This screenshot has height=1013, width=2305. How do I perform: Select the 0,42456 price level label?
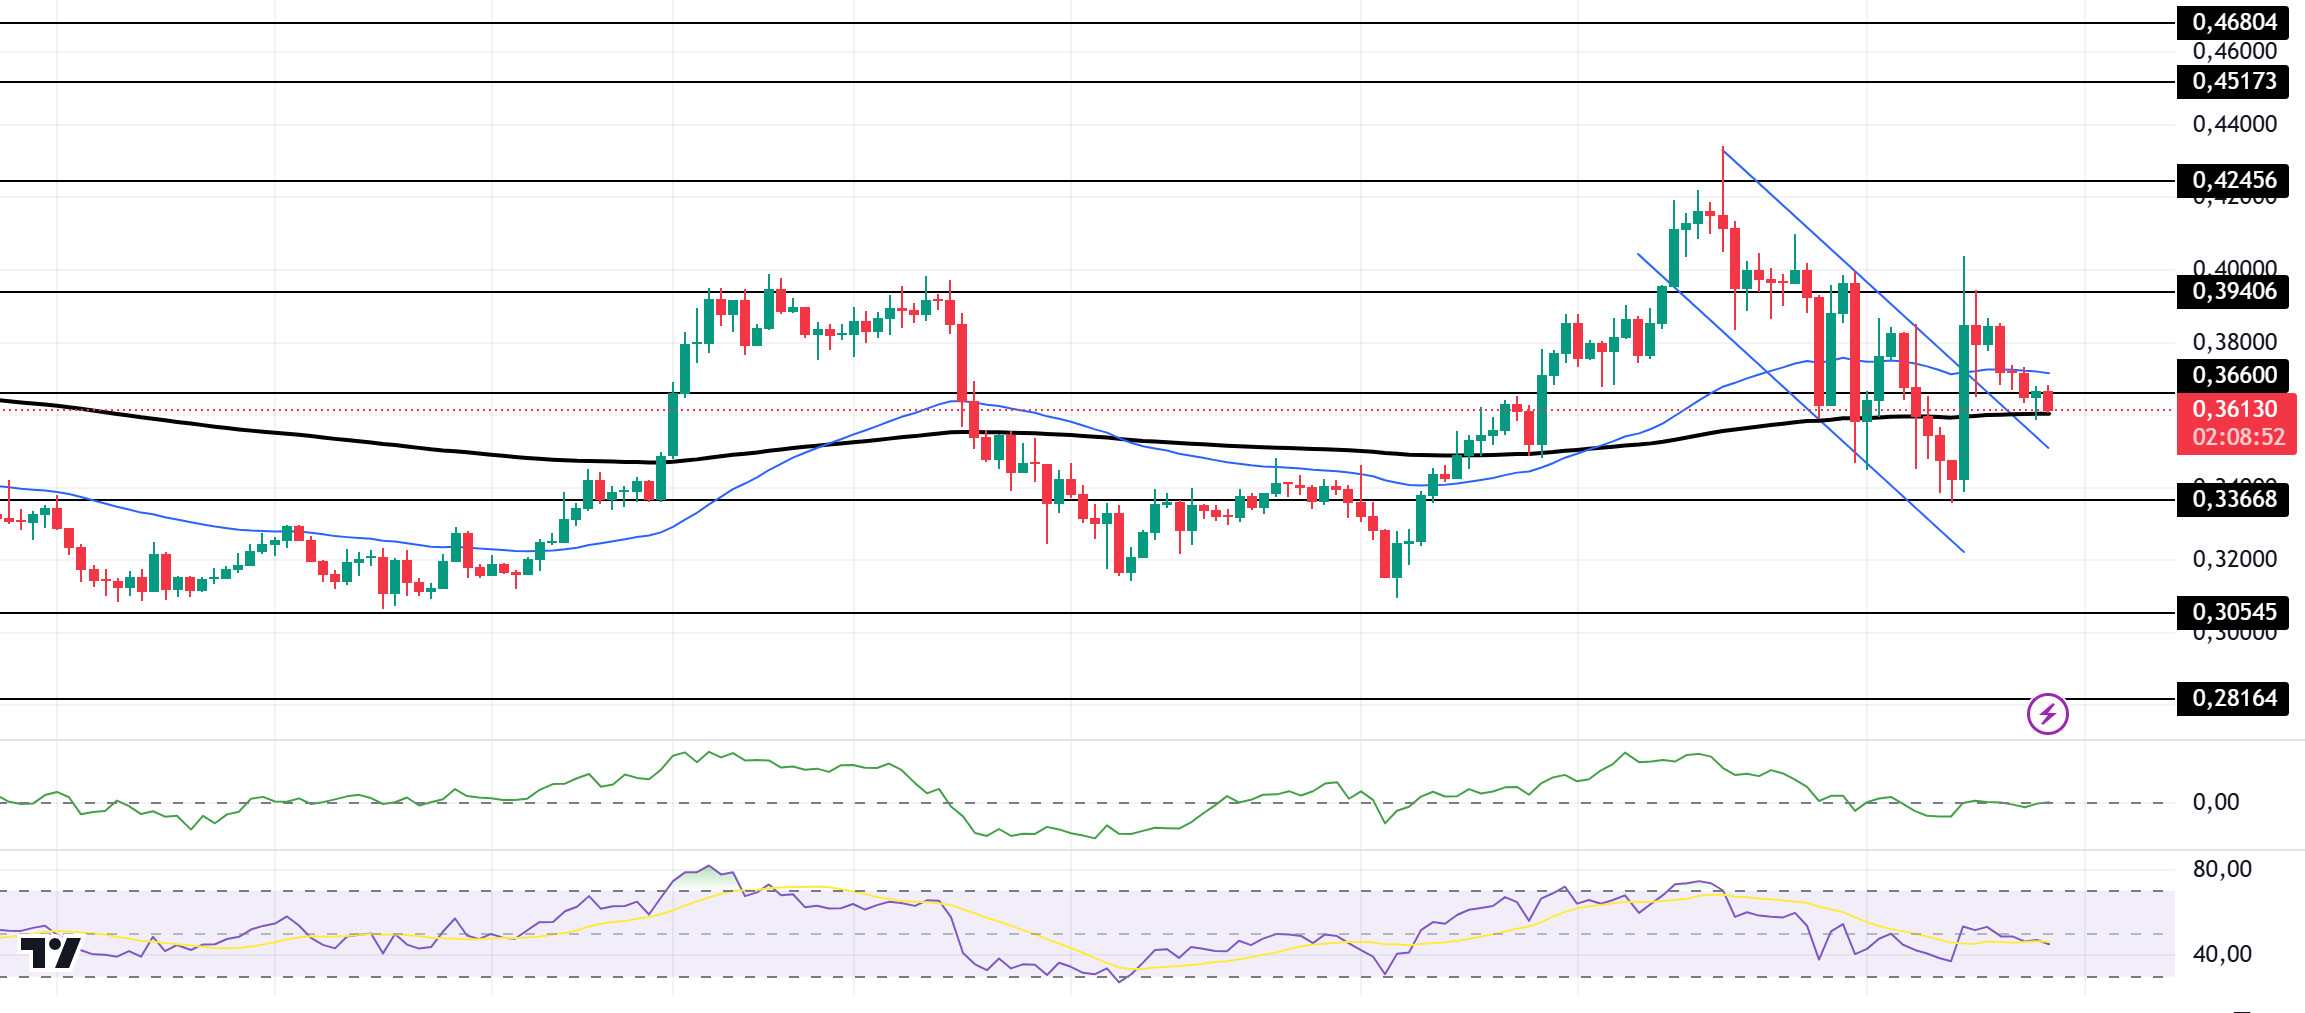(2233, 180)
